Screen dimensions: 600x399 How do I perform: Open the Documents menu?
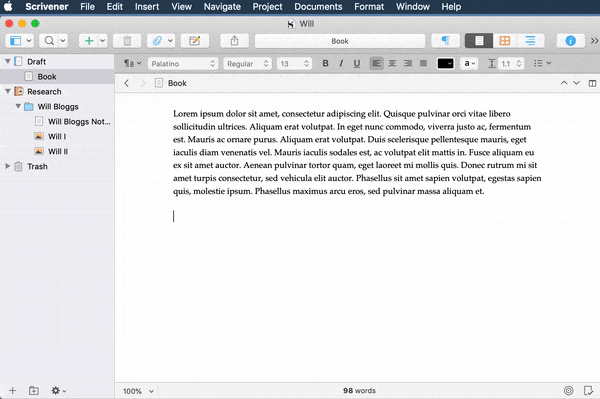(318, 7)
